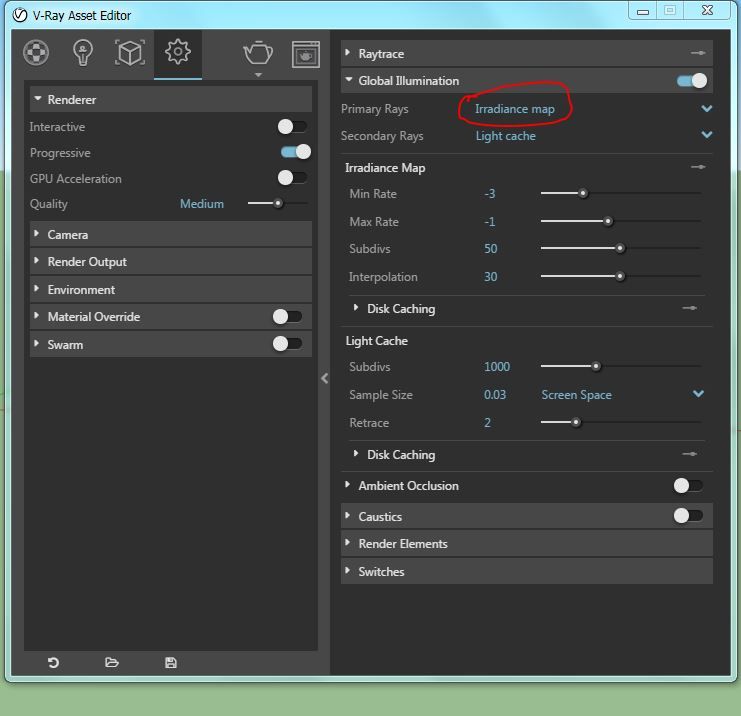Close the V-Ray Asset Editor window
Image resolution: width=741 pixels, height=716 pixels.
pyautogui.click(x=707, y=10)
